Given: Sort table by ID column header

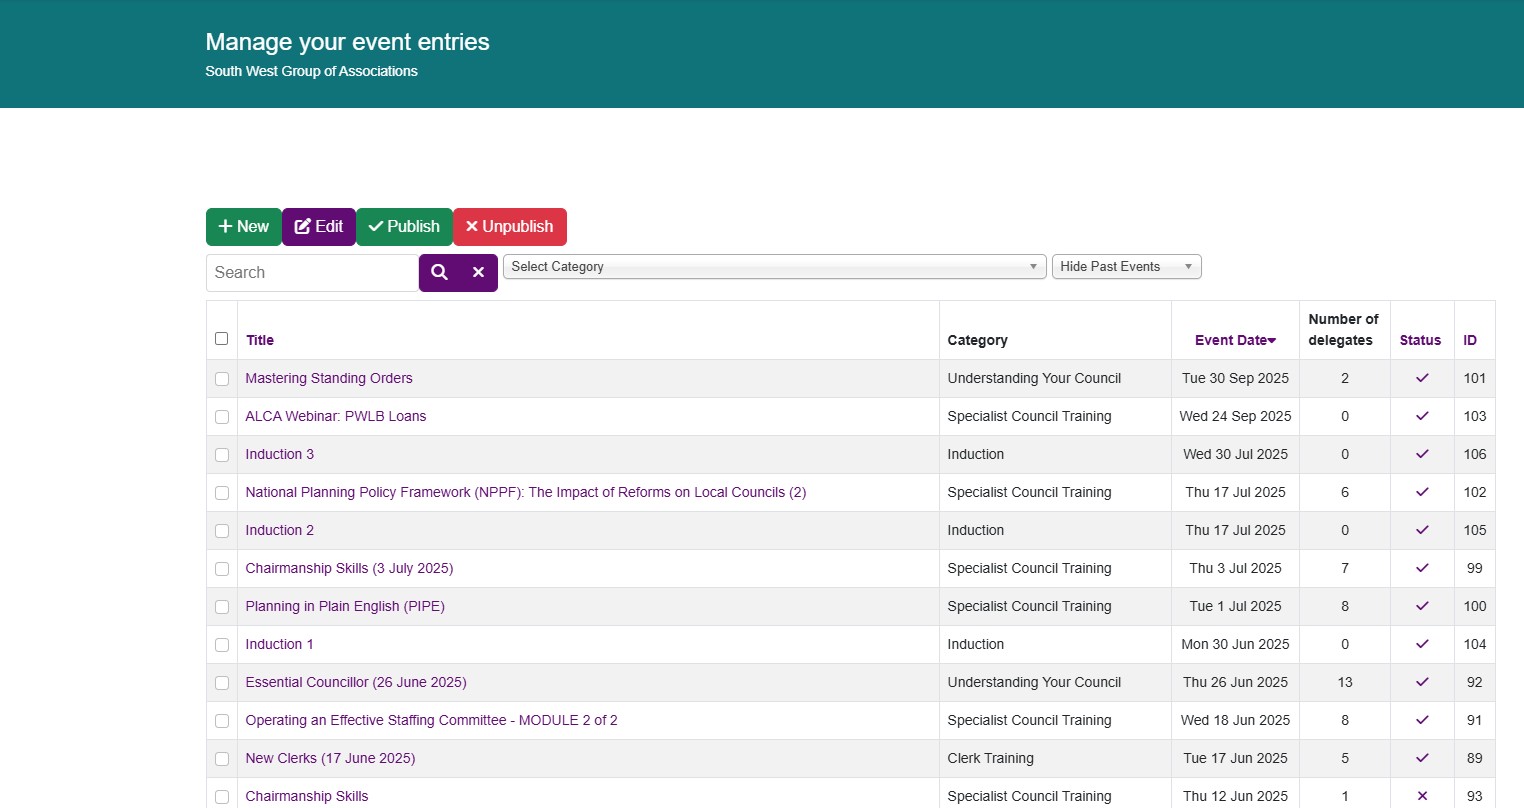Looking at the screenshot, I should [1470, 340].
